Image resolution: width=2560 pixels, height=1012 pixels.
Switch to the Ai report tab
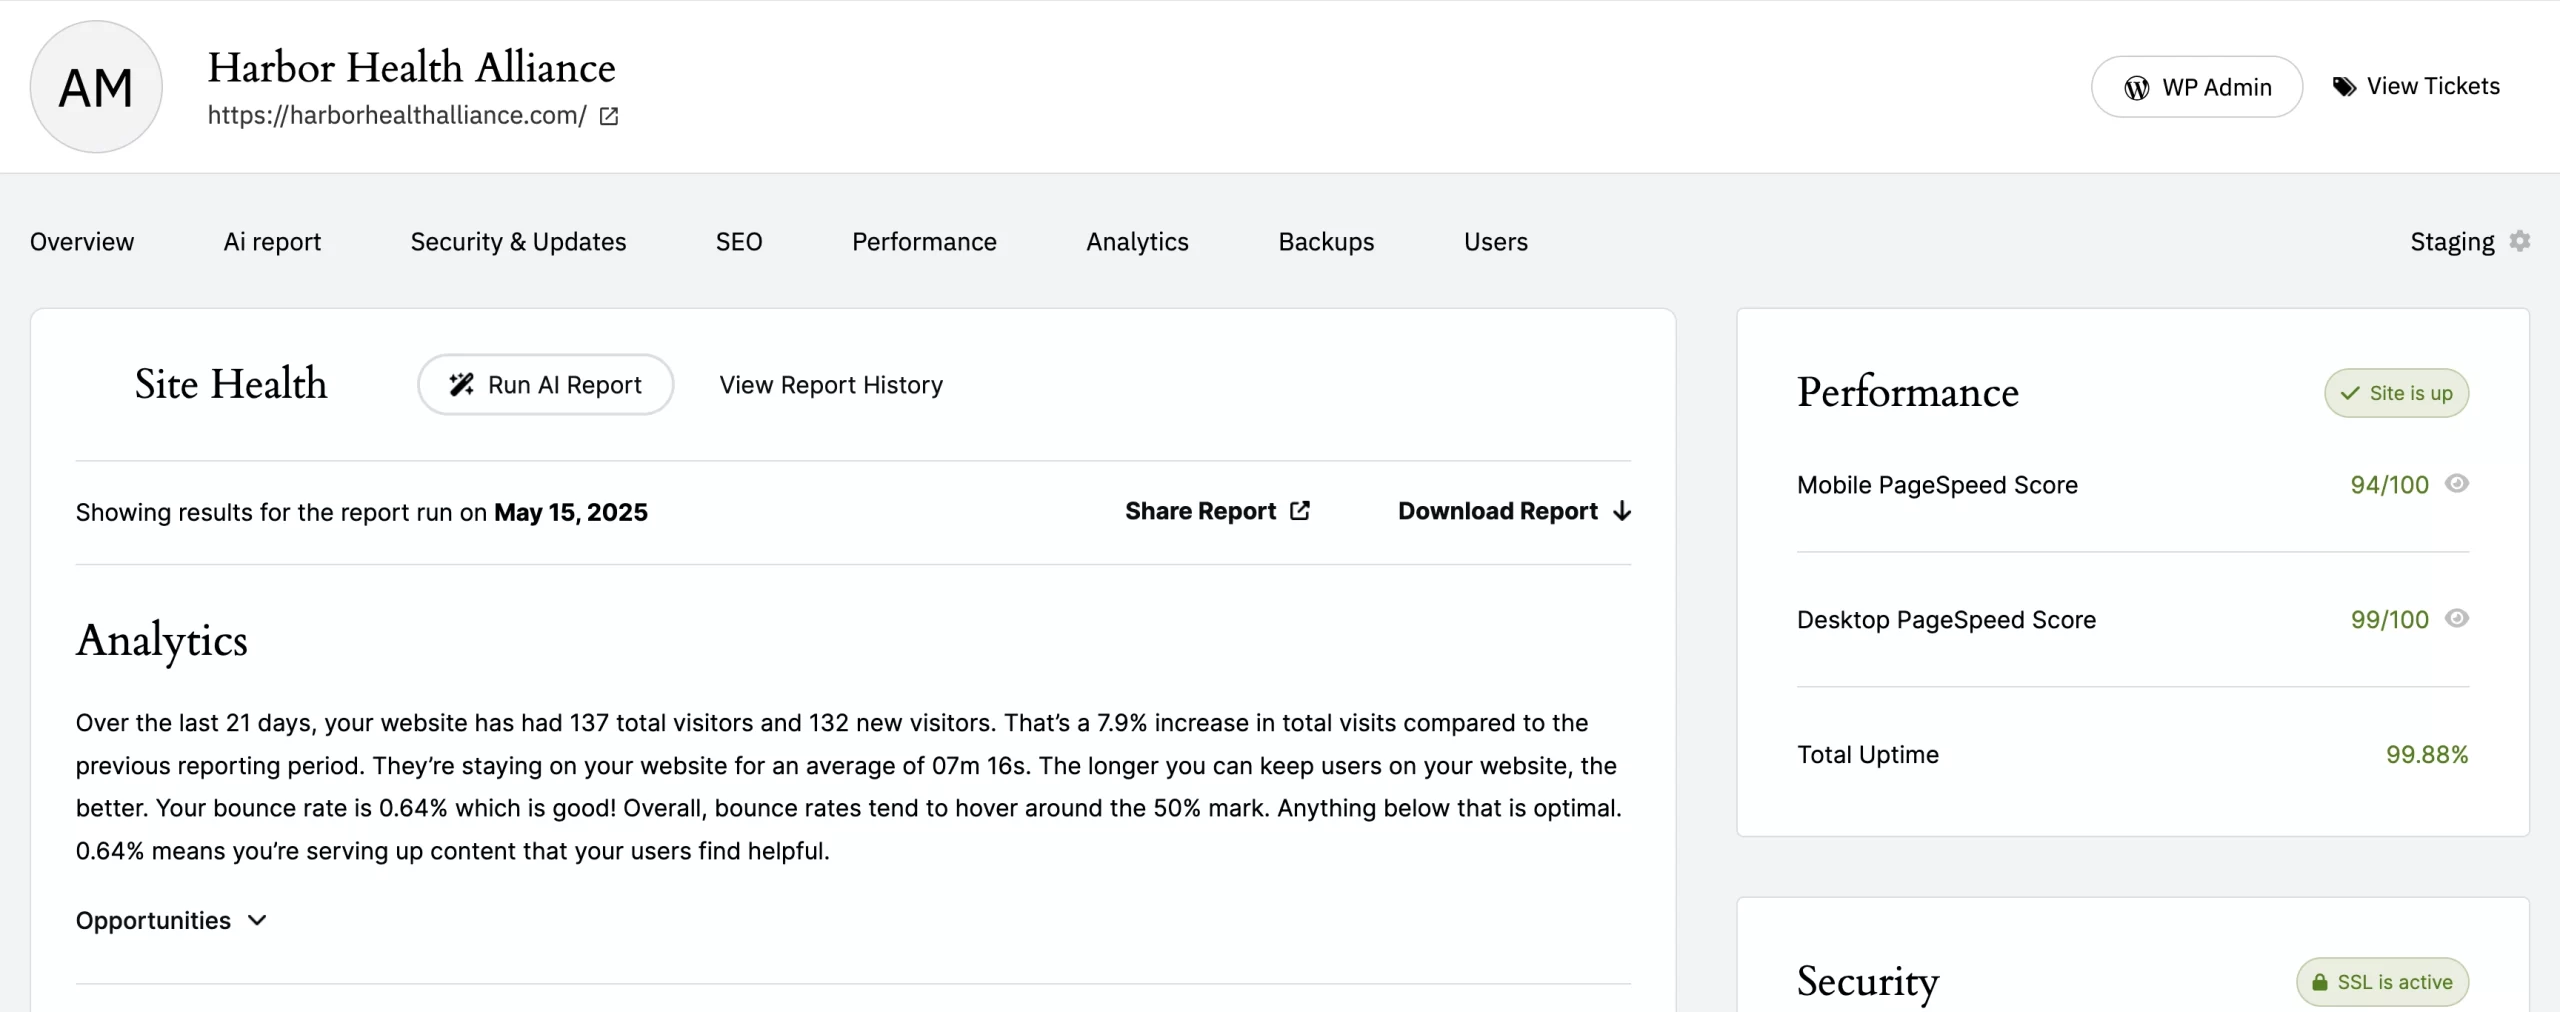tap(272, 242)
